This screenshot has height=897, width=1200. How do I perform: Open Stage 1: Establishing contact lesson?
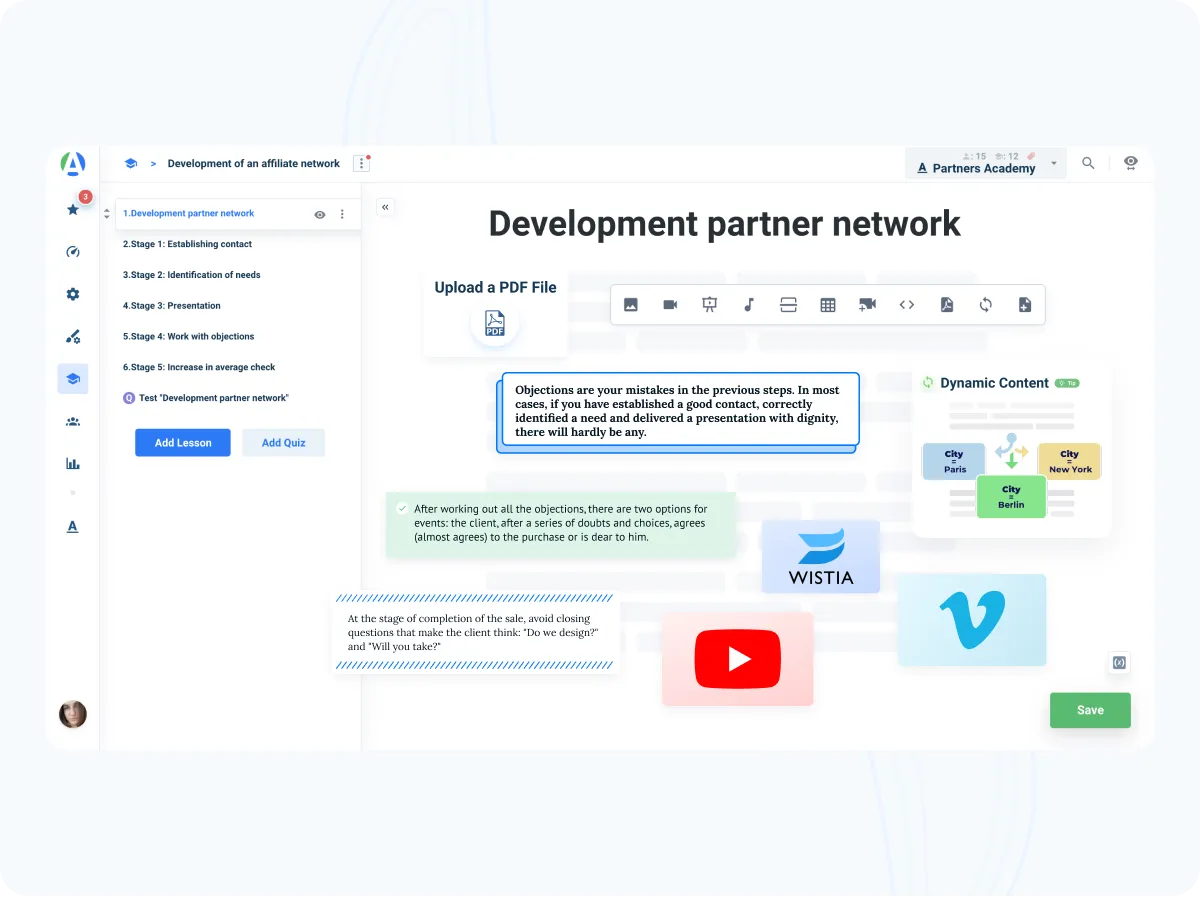point(187,244)
